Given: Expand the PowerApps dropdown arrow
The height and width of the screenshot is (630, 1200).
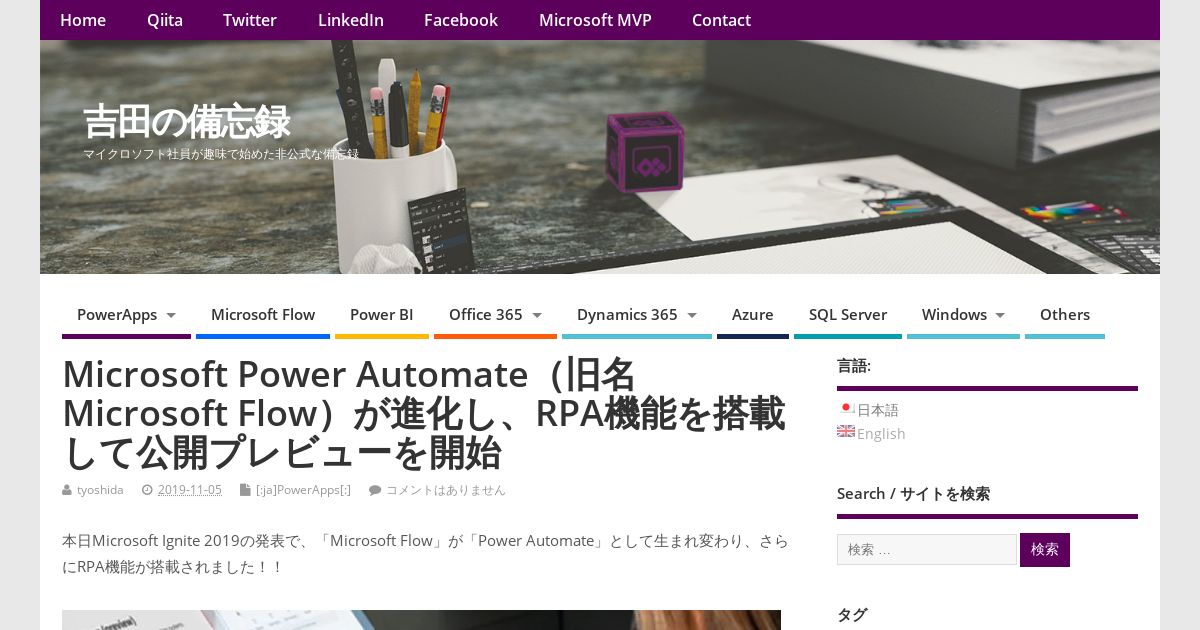Looking at the screenshot, I should [171, 316].
